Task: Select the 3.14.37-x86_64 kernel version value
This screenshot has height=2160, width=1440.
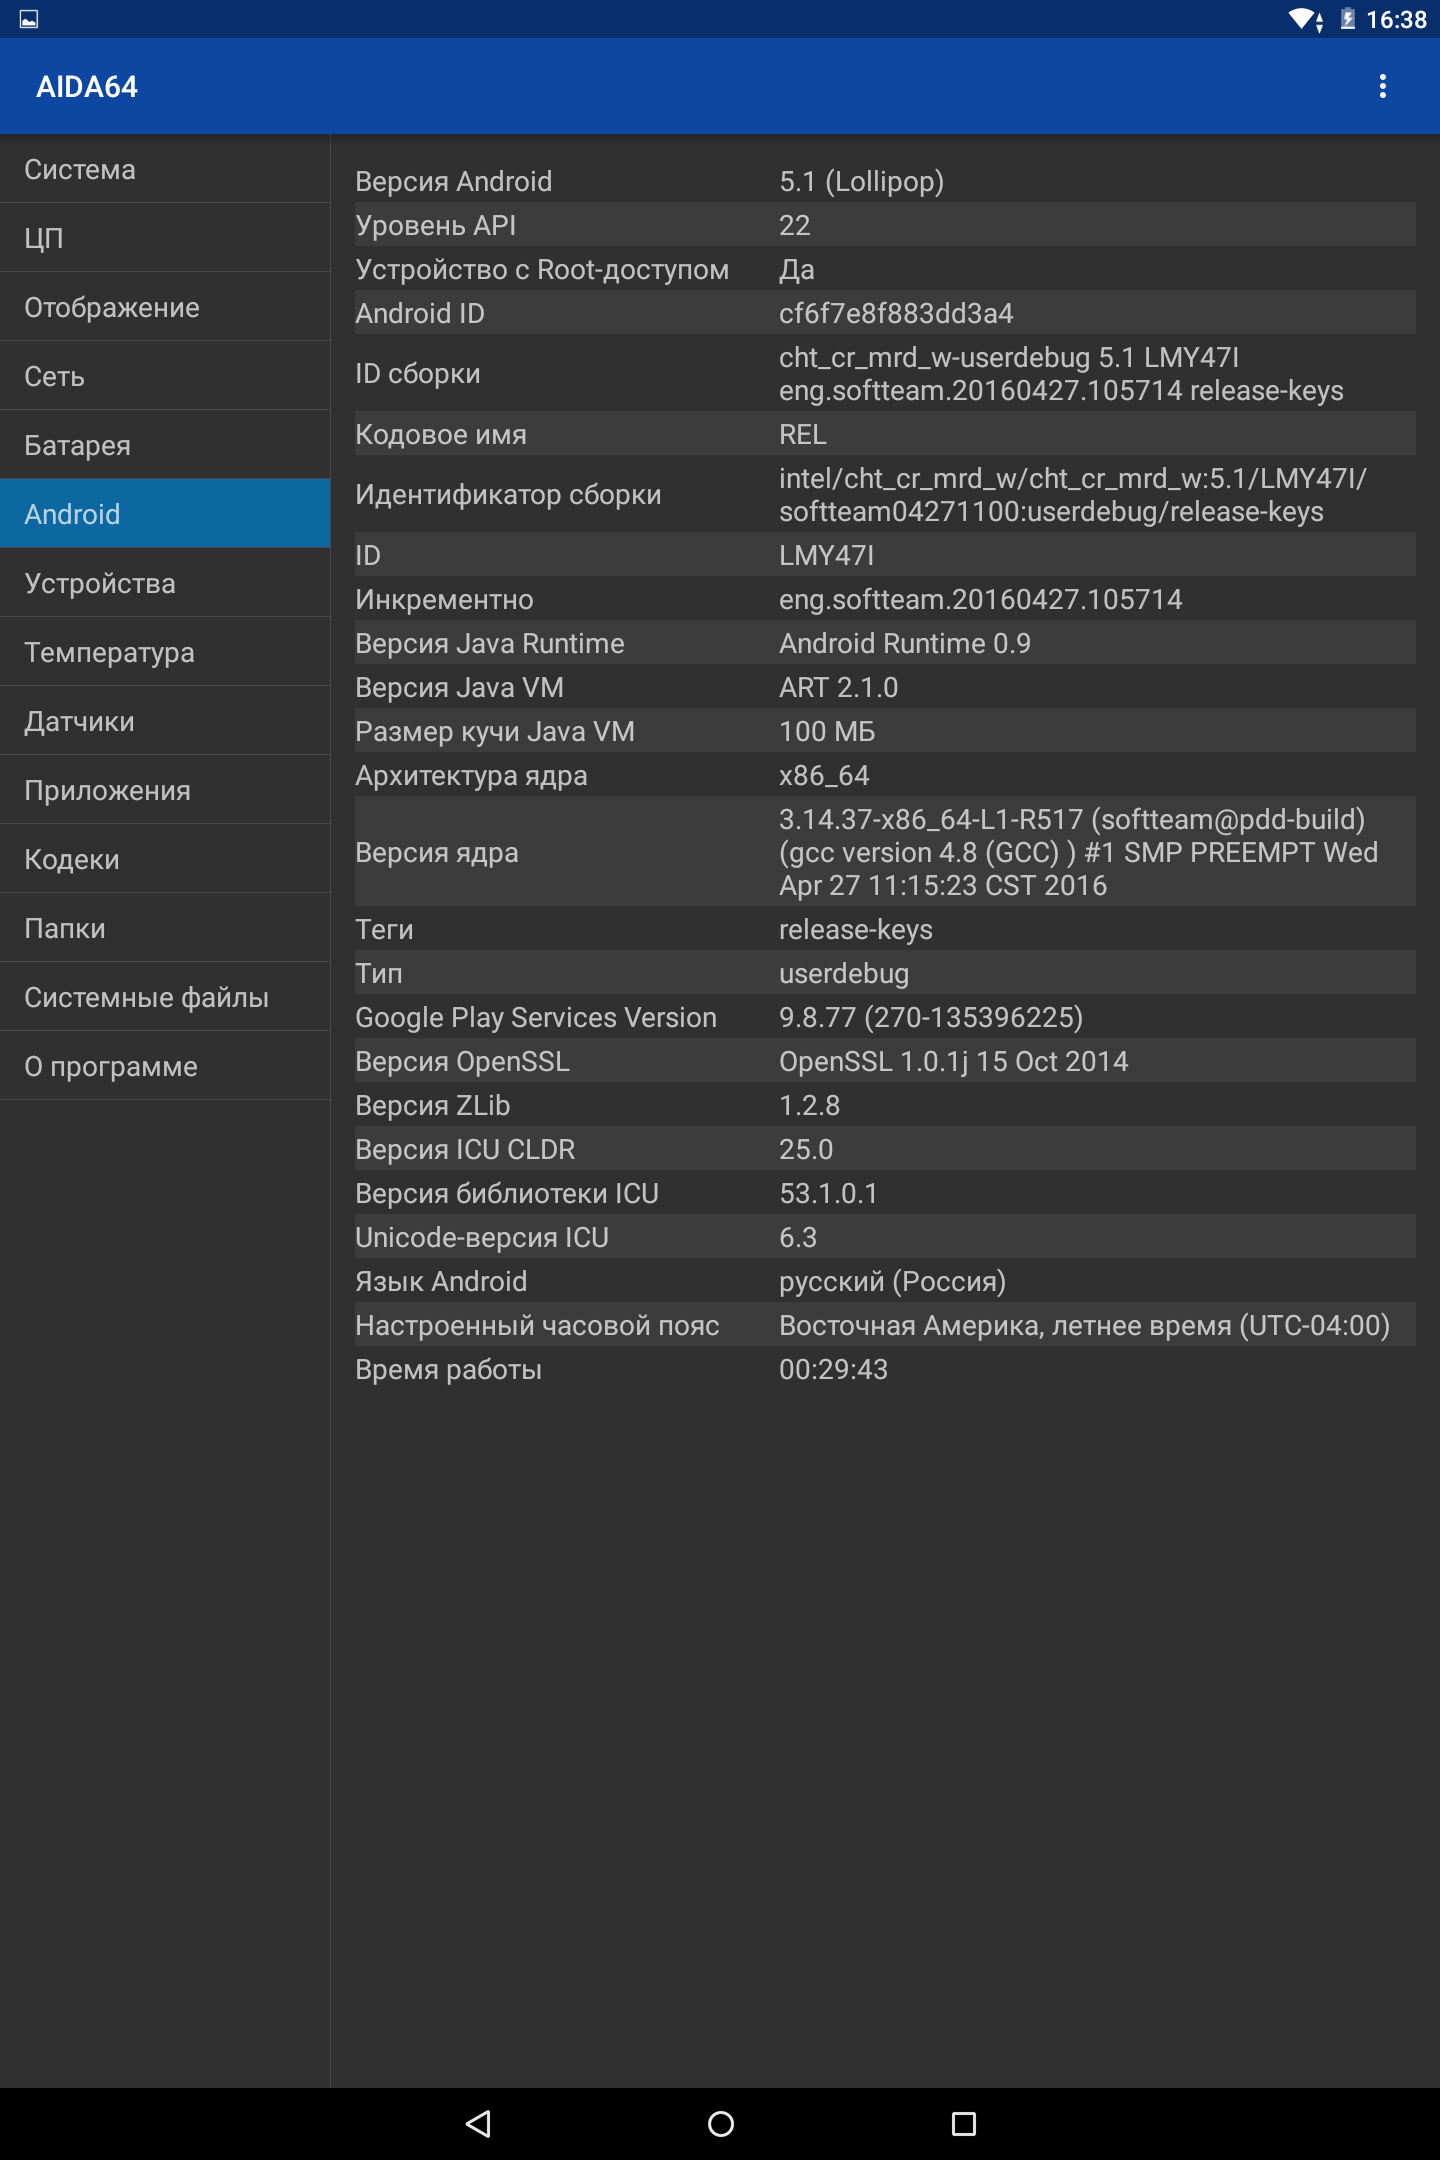Action: (x=1078, y=852)
